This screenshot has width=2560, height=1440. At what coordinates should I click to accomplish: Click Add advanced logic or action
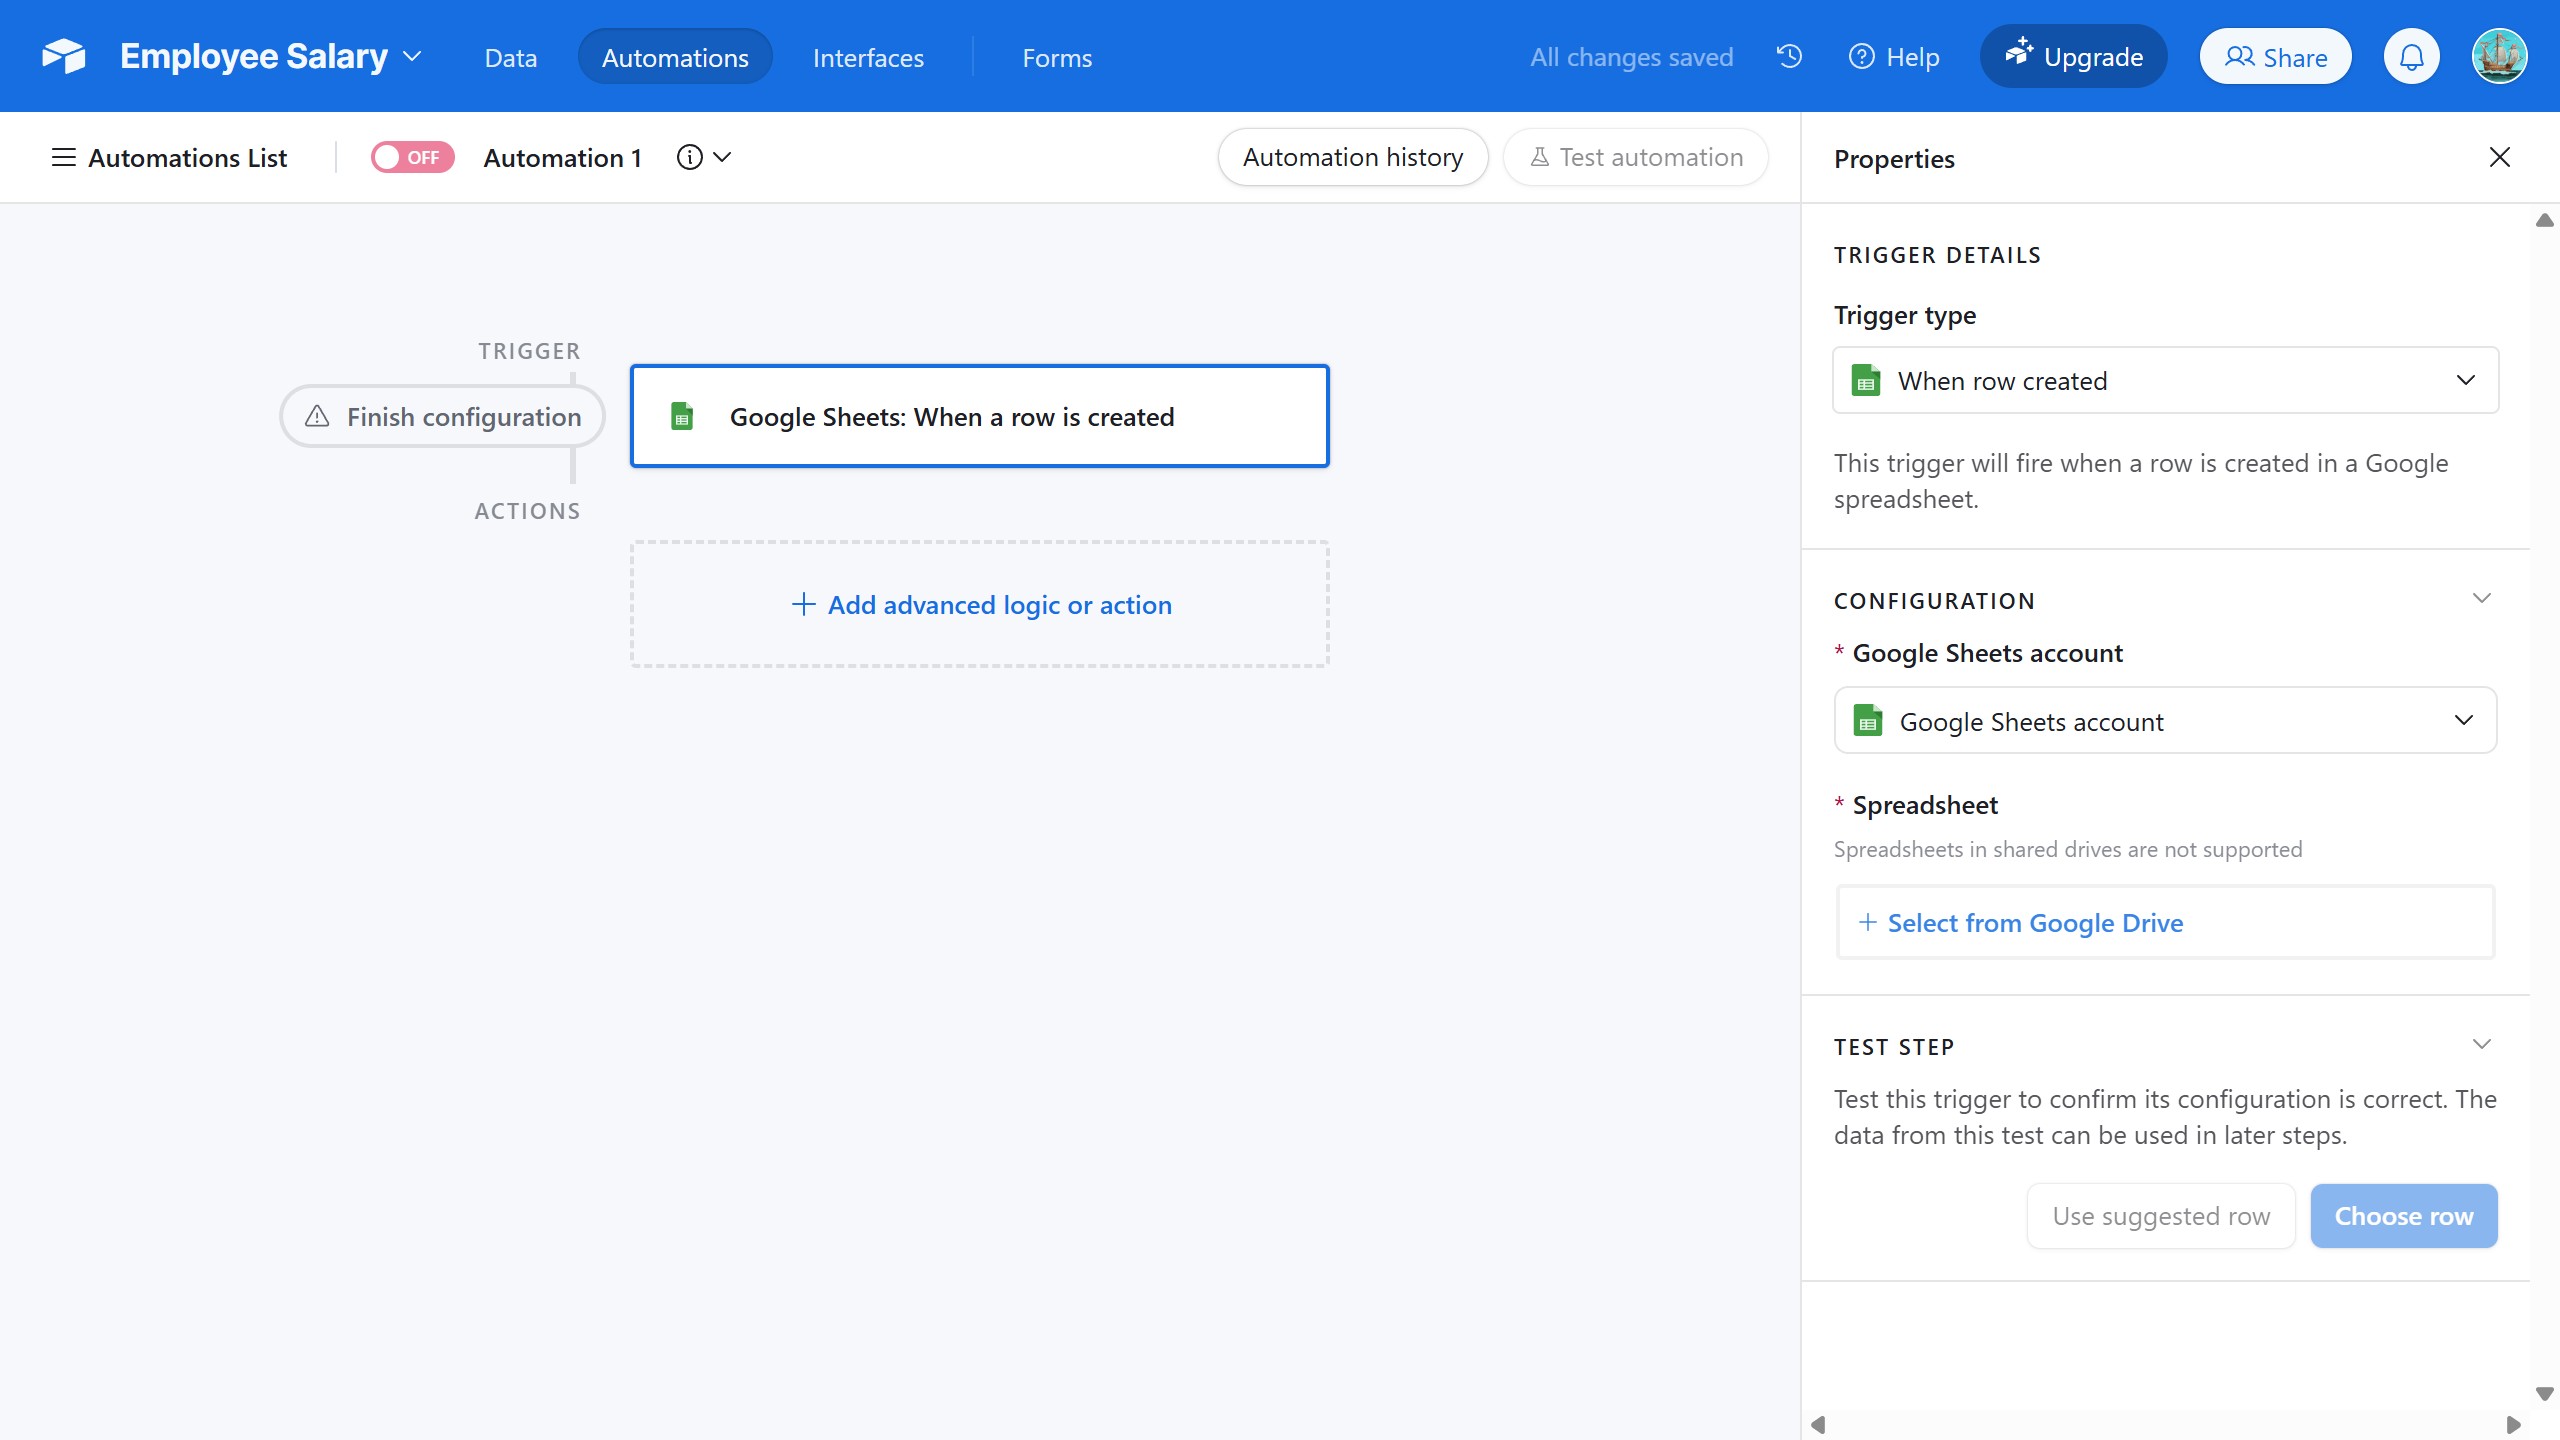980,604
